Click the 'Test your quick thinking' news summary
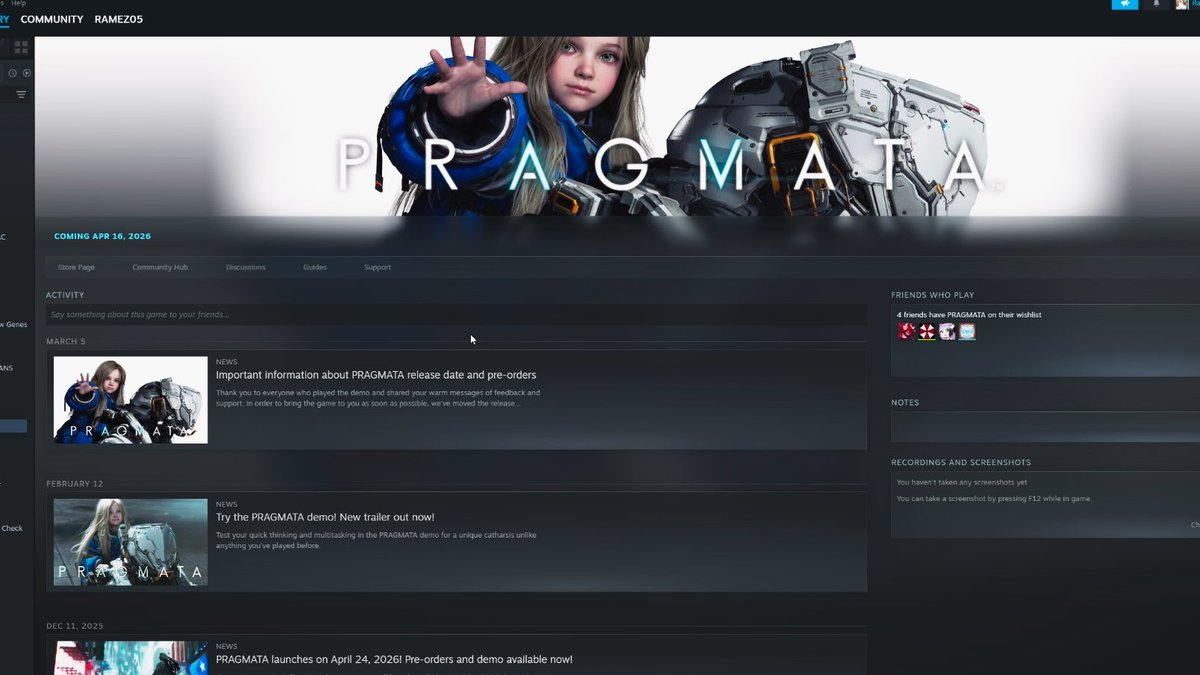 coord(376,540)
